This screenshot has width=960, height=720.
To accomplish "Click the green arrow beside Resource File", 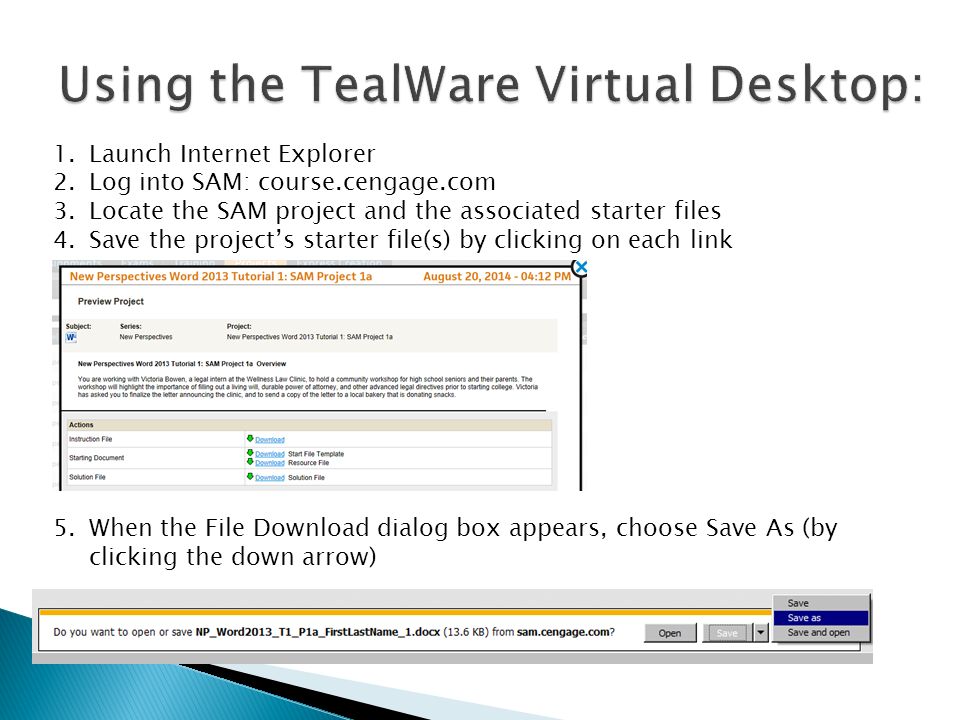I will coord(250,462).
